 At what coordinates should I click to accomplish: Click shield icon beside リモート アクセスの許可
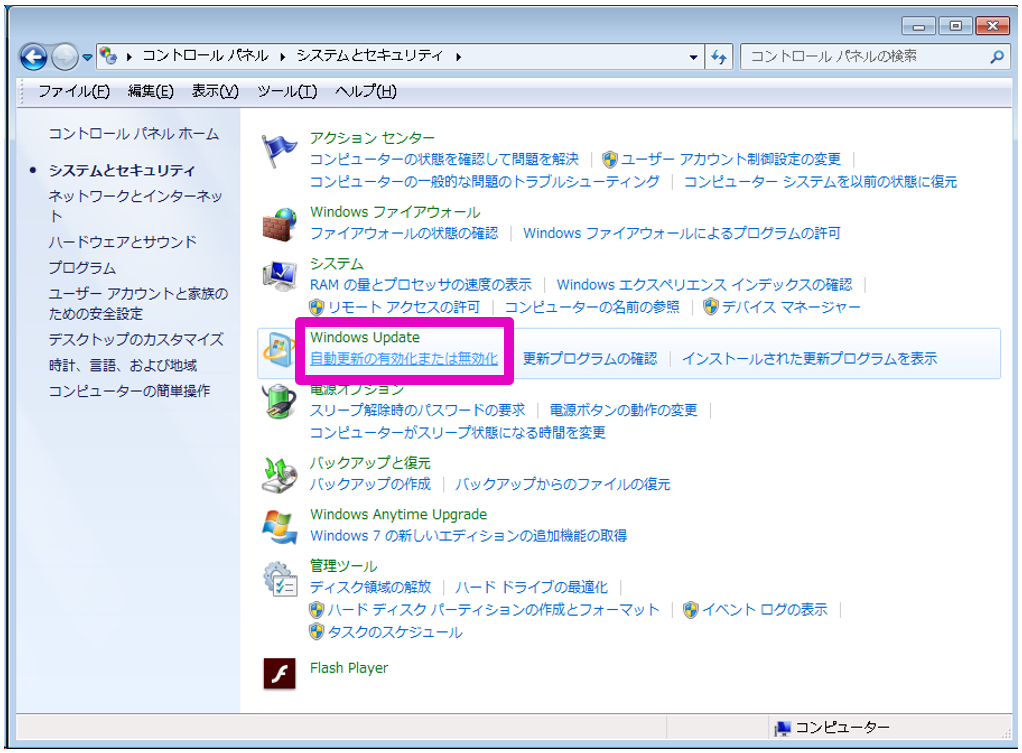(x=317, y=307)
